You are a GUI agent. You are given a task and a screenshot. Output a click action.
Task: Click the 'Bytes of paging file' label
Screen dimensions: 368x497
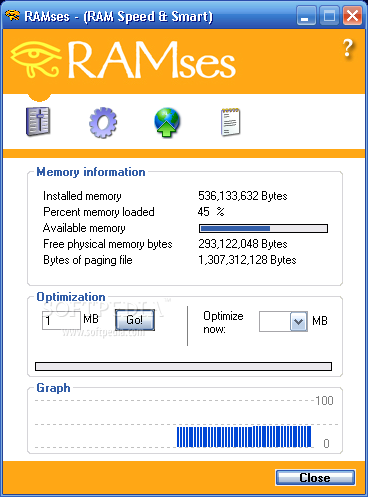88,260
